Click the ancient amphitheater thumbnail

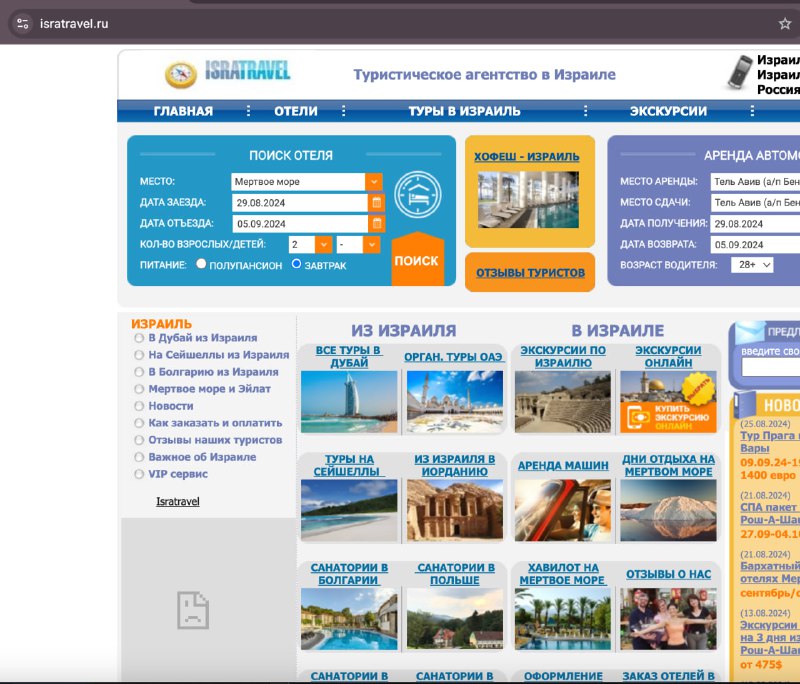(563, 402)
